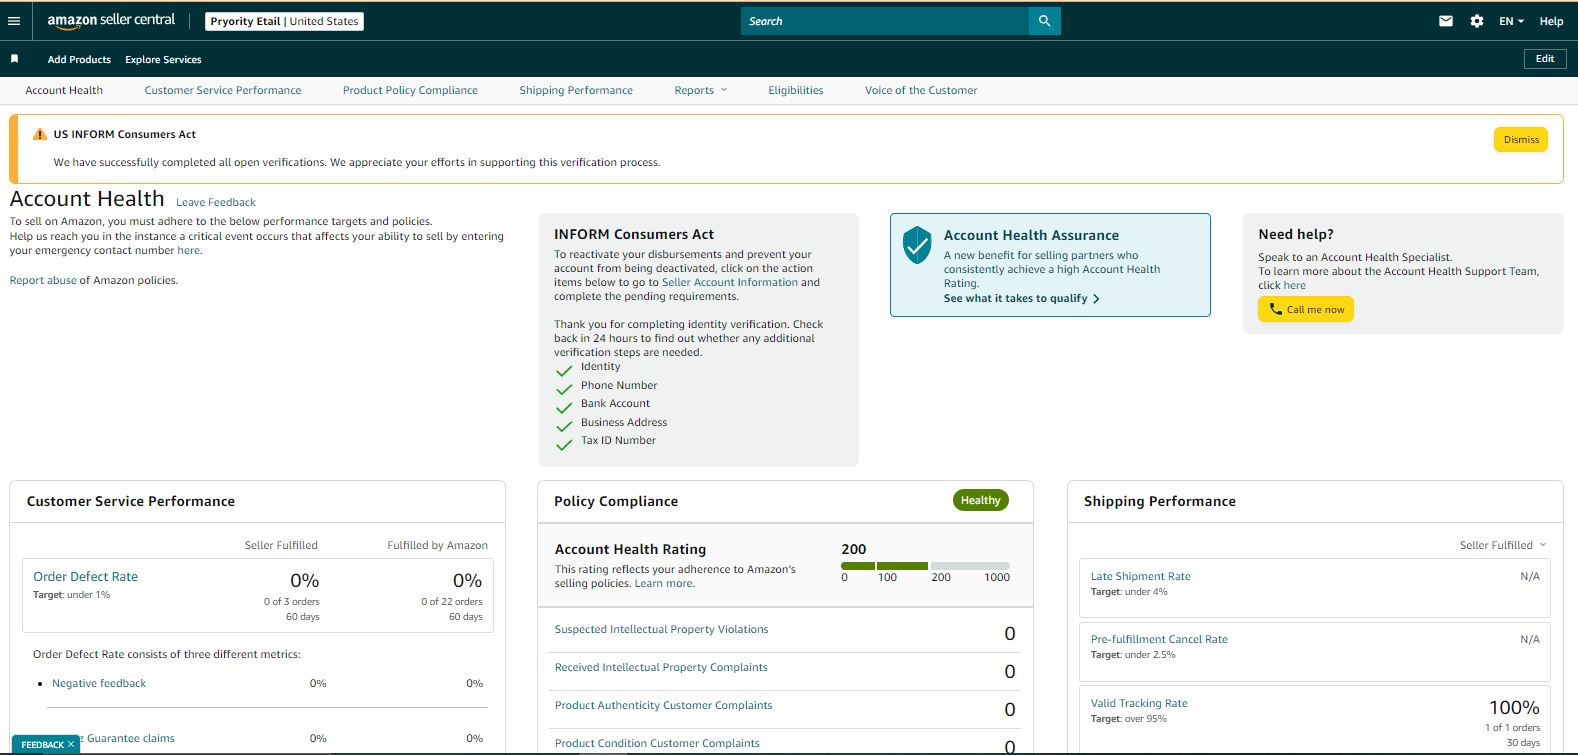Click the Leave Feedback link
Screen dimensions: 1578x755
click(216, 202)
